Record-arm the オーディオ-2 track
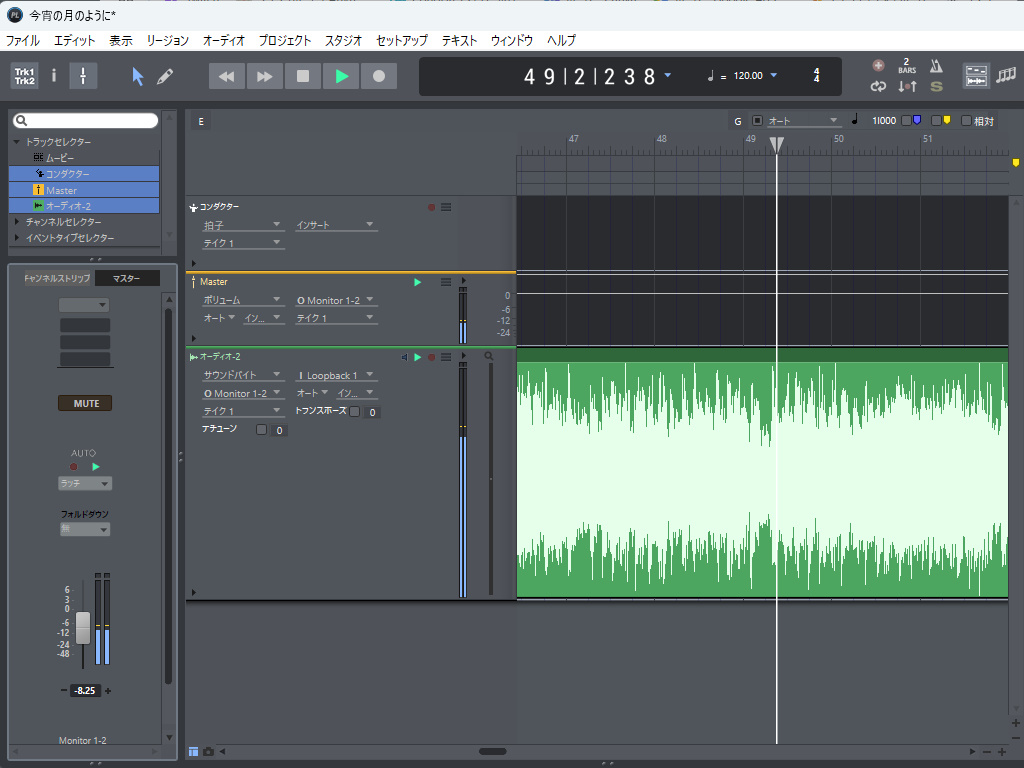Image resolution: width=1024 pixels, height=768 pixels. click(x=431, y=357)
